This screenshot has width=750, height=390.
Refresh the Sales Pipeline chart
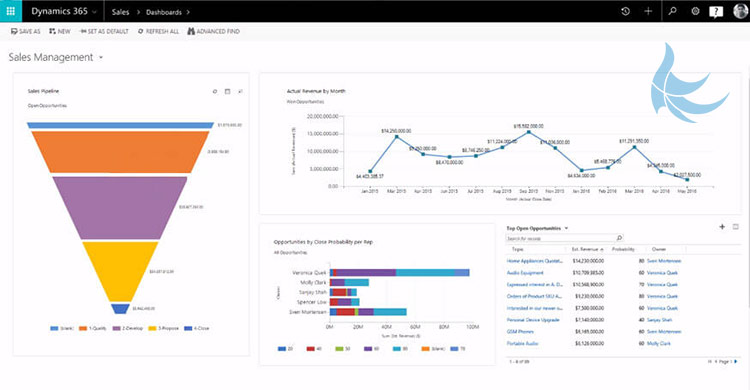pyautogui.click(x=215, y=91)
